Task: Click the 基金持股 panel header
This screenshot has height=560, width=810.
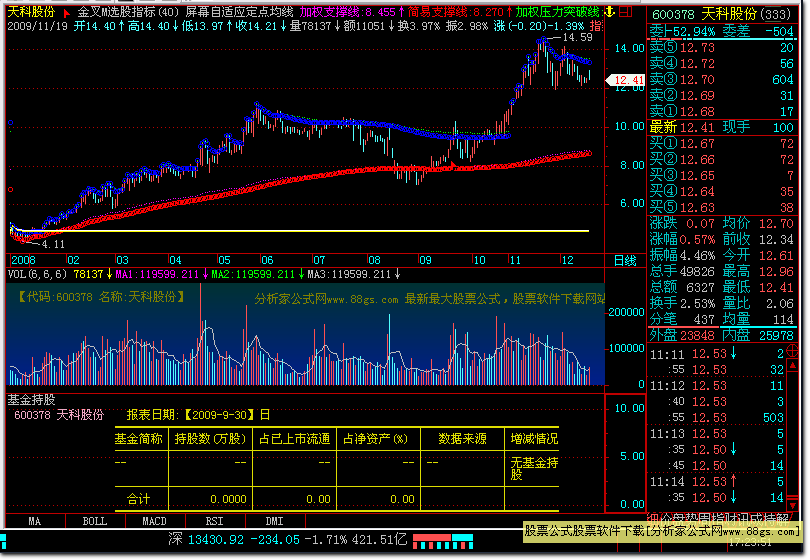Action: pyautogui.click(x=33, y=399)
